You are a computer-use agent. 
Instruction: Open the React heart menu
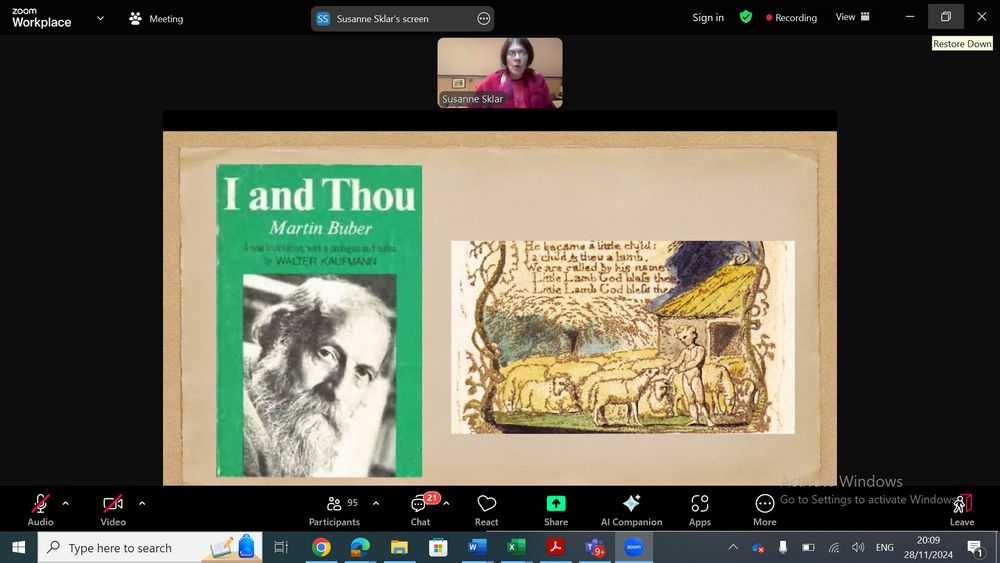tap(487, 510)
